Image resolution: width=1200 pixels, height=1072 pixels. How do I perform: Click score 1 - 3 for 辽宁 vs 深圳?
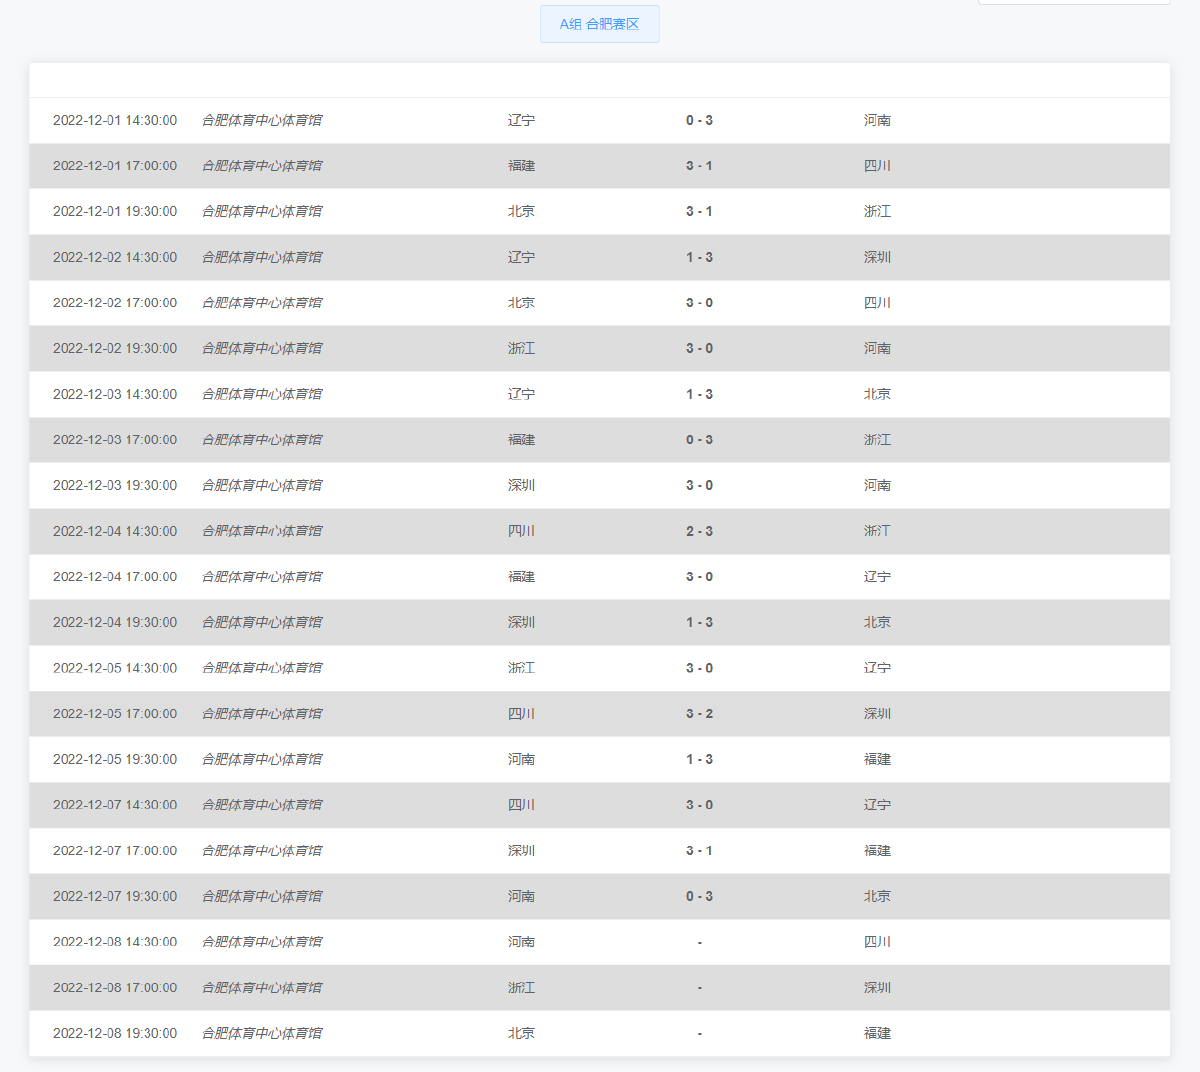click(x=699, y=257)
